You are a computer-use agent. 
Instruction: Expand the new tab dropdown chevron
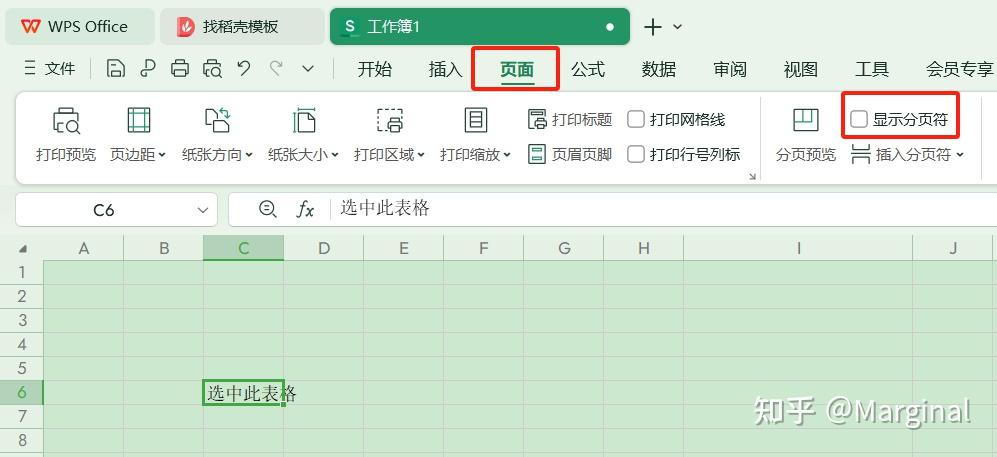pyautogui.click(x=677, y=27)
